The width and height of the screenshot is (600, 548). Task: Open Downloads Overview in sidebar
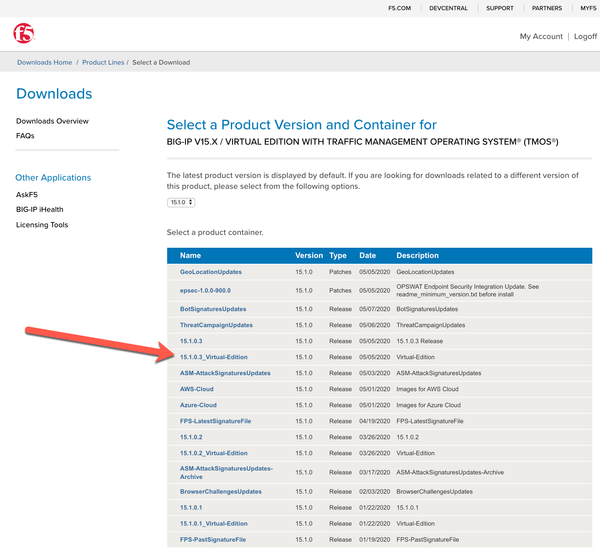(52, 121)
